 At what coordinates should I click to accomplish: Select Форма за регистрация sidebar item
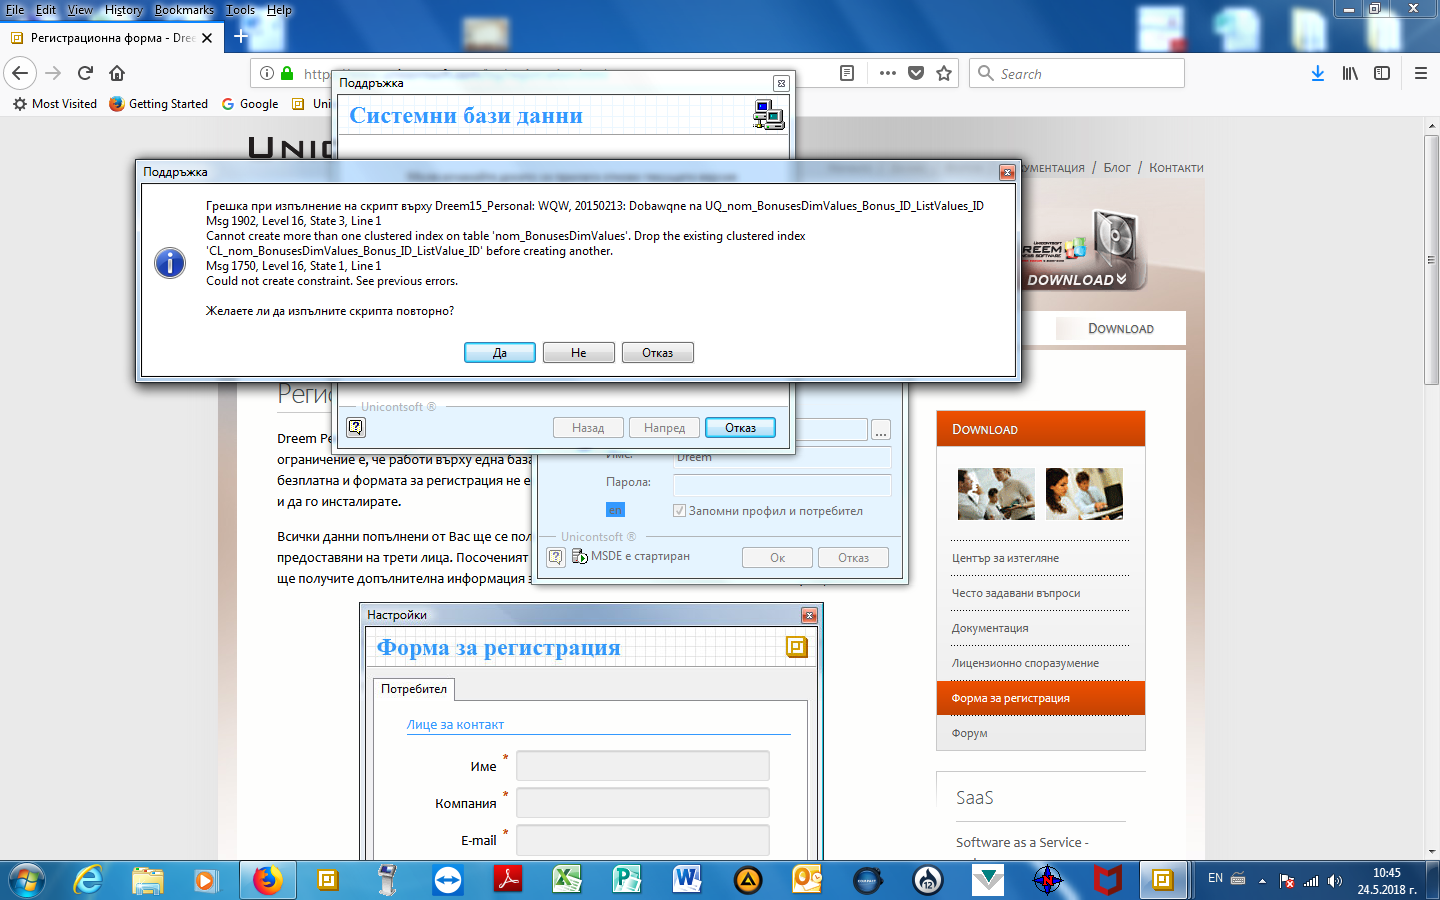click(1040, 698)
